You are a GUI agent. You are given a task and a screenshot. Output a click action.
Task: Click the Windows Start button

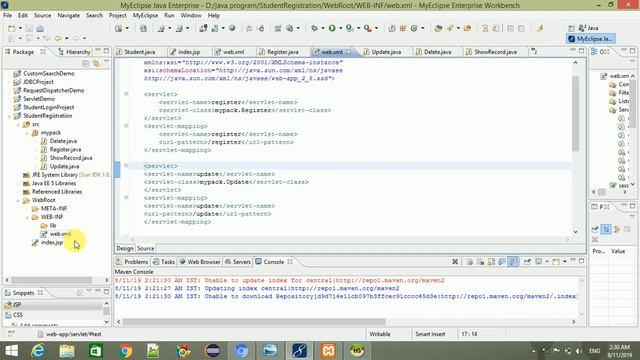click(11, 351)
